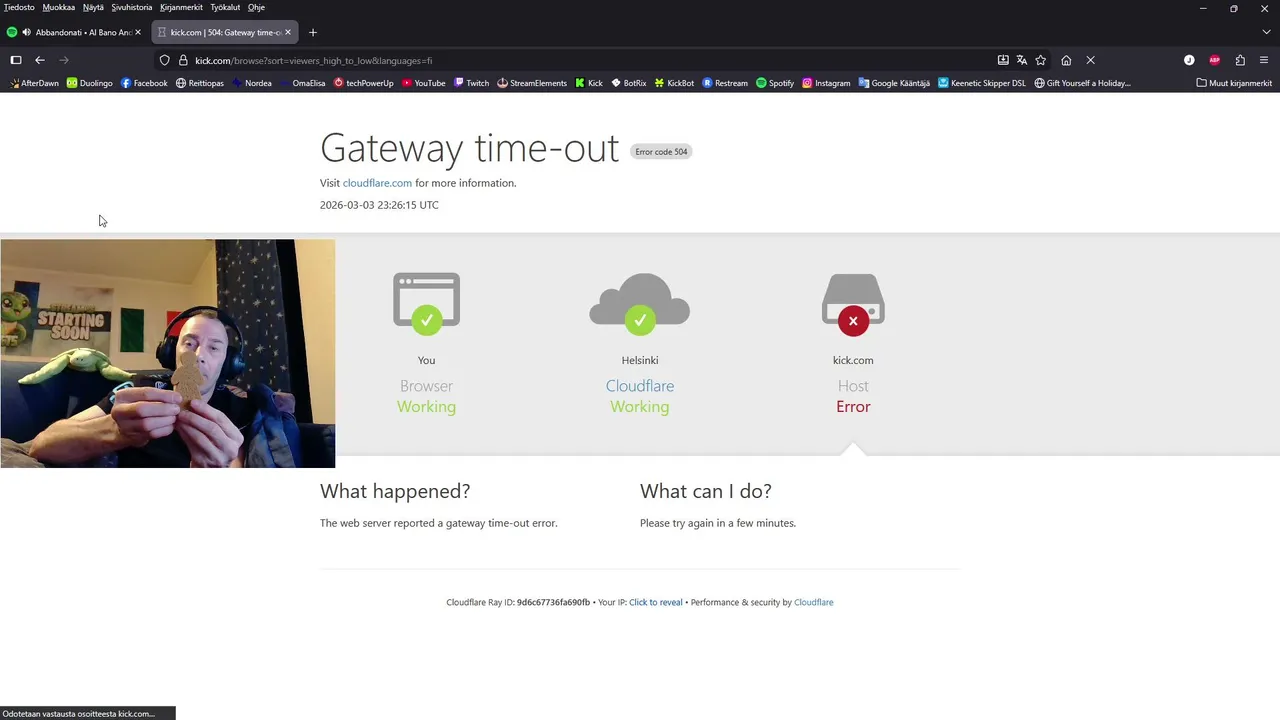
Task: Open the Google Kääntäjä bookmark
Action: [x=894, y=83]
